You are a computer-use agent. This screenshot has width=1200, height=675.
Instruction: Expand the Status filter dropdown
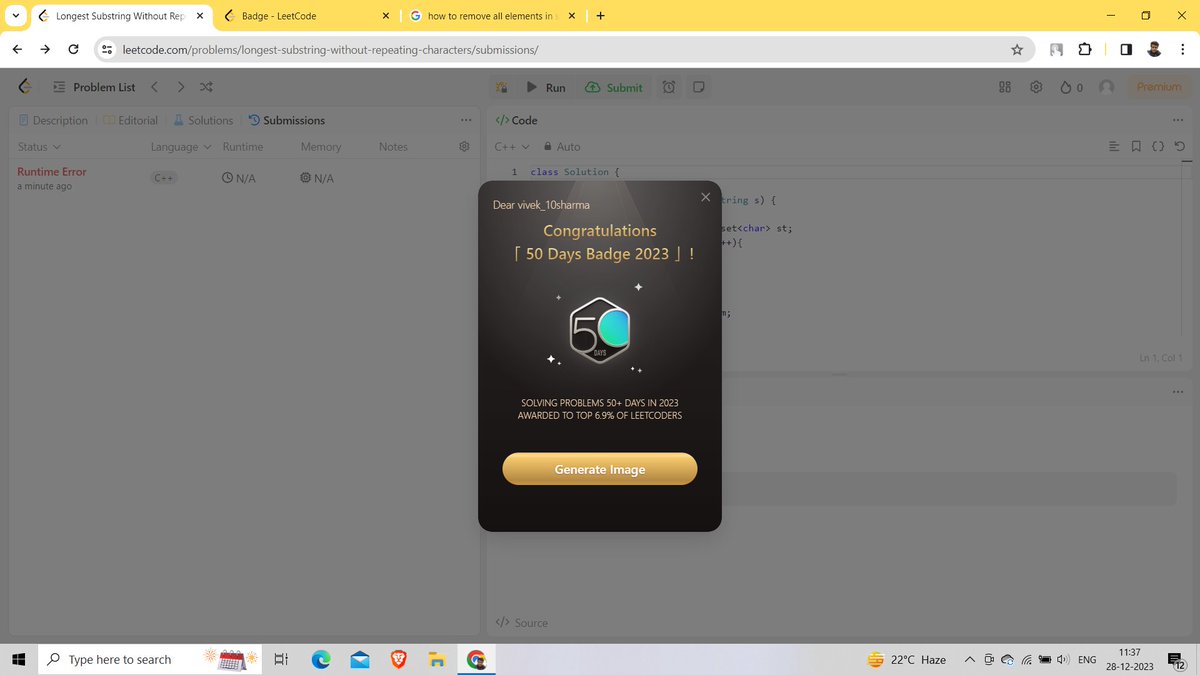pyautogui.click(x=39, y=146)
